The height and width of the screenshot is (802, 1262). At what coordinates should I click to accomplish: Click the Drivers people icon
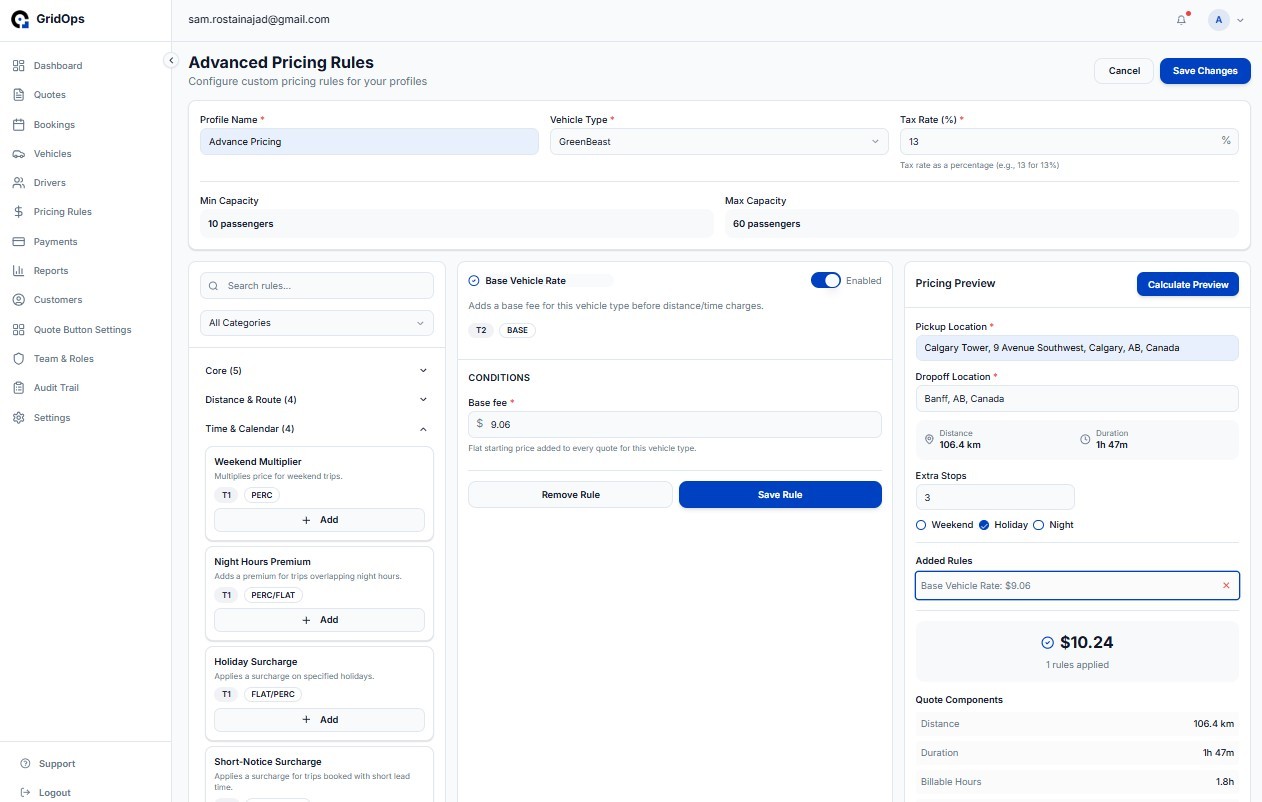(18, 183)
